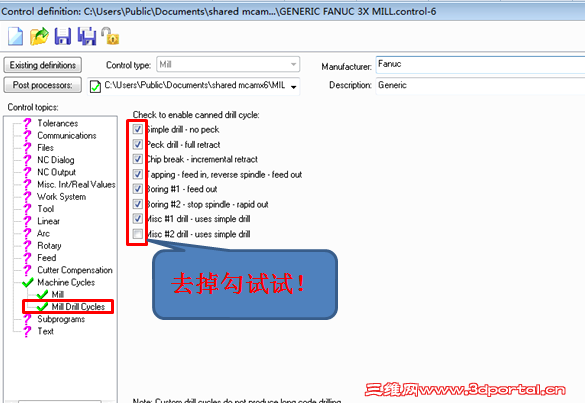The width and height of the screenshot is (585, 403).
Task: Click the Existing definitions button
Action: (x=43, y=65)
